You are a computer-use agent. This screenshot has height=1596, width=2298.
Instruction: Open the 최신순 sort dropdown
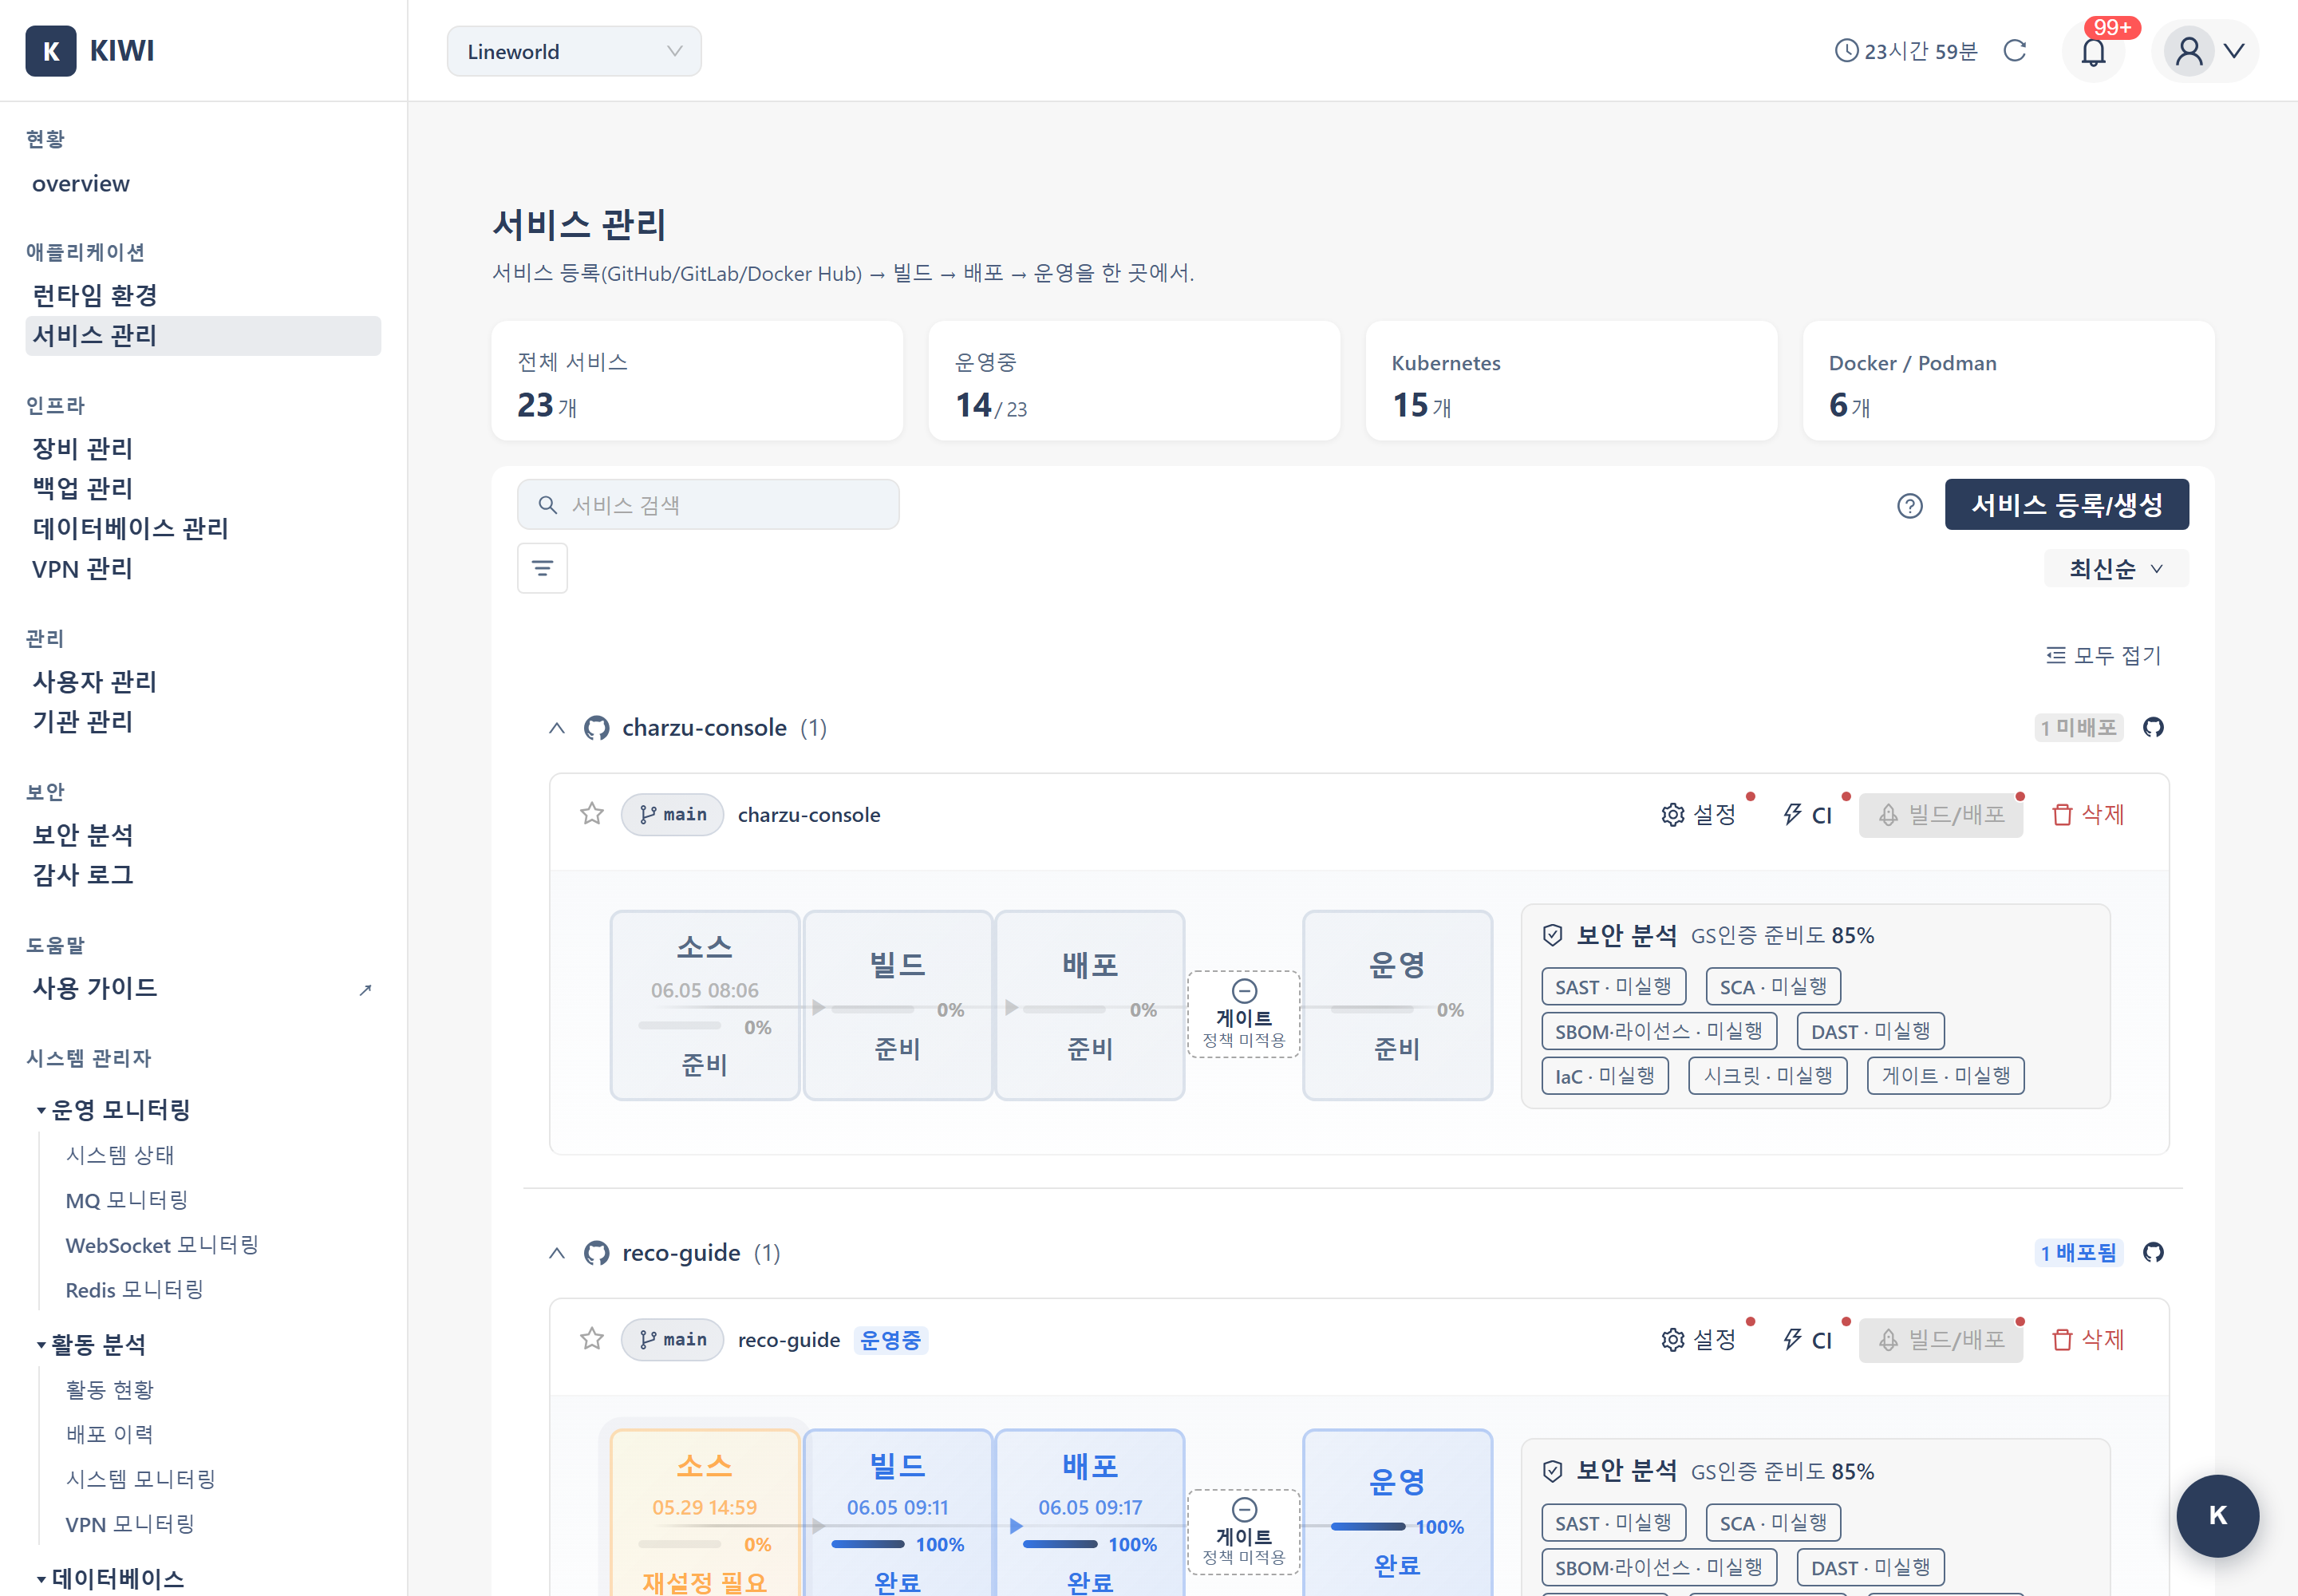click(x=2116, y=568)
